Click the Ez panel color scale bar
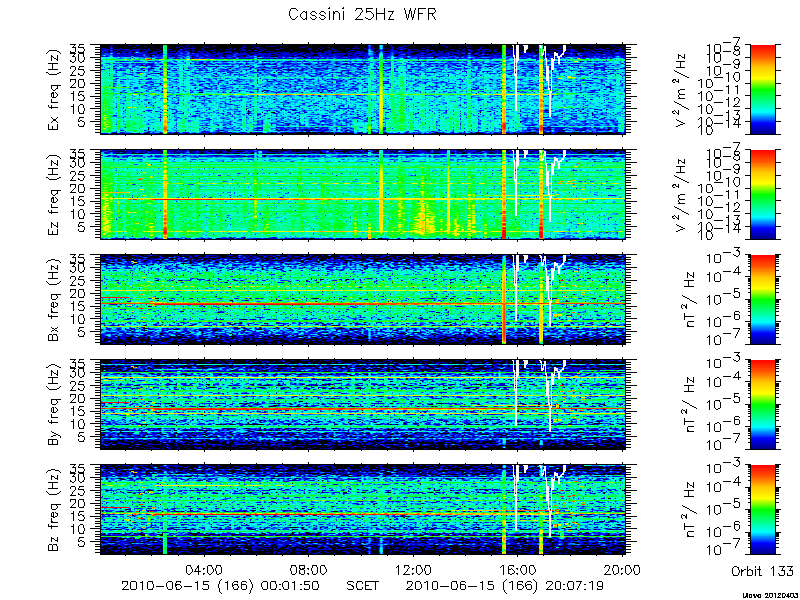This screenshot has height=600, width=800. click(x=762, y=194)
